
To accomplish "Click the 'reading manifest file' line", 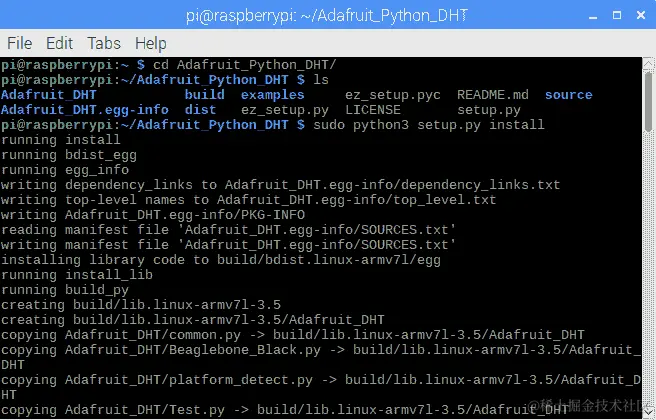I will pyautogui.click(x=228, y=230).
